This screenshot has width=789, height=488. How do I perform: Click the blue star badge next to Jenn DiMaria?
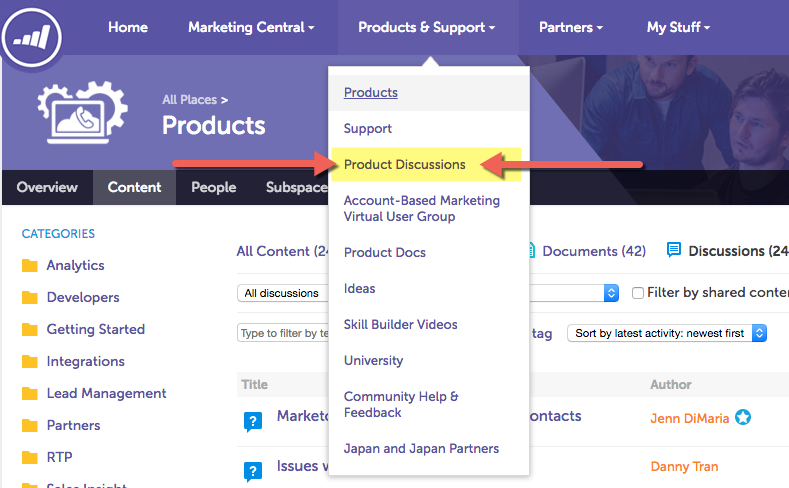tap(743, 417)
